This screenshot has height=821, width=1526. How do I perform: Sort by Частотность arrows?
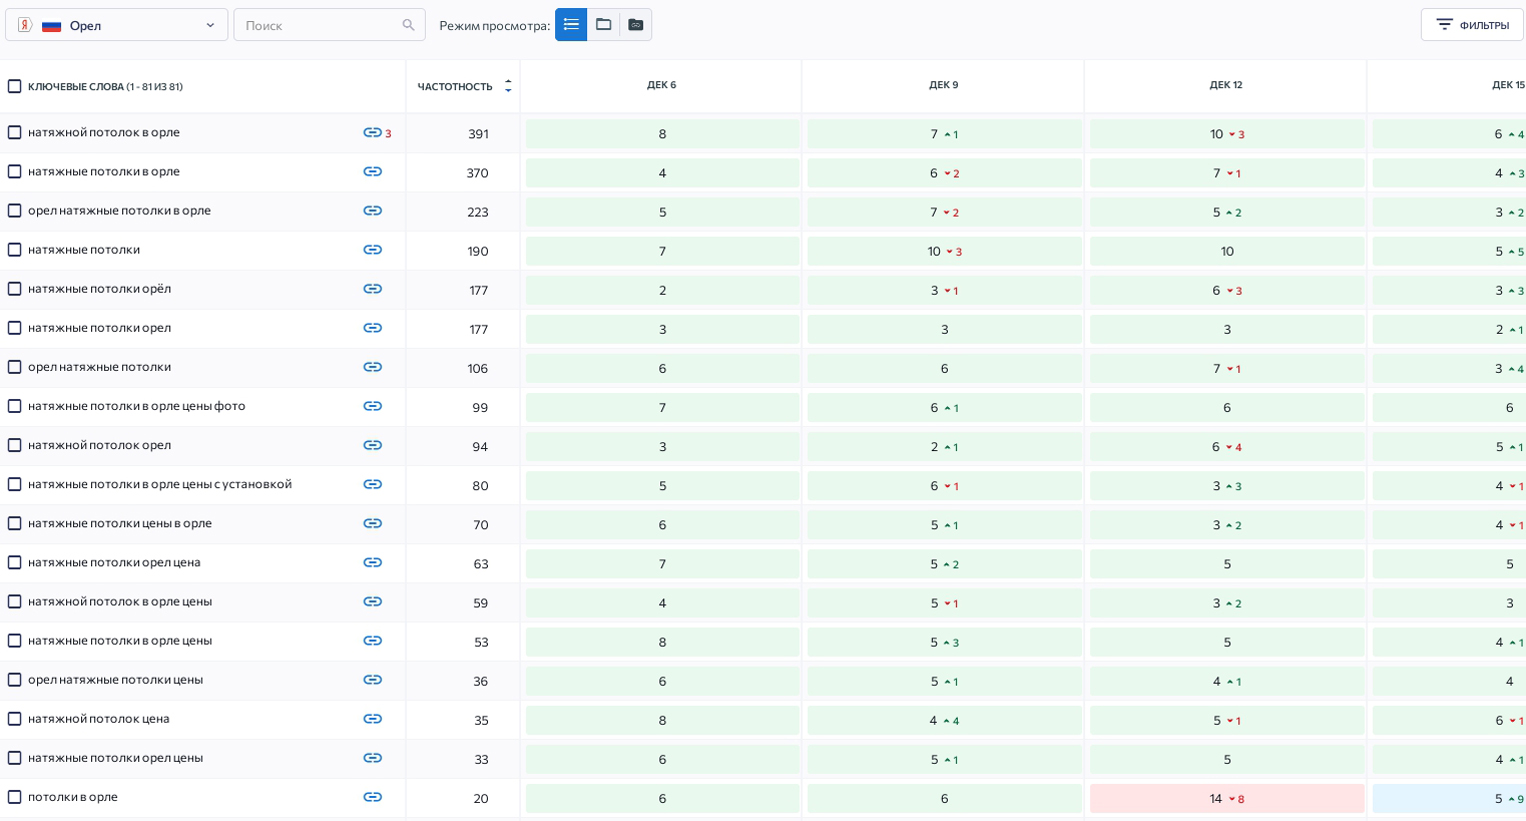tap(508, 86)
